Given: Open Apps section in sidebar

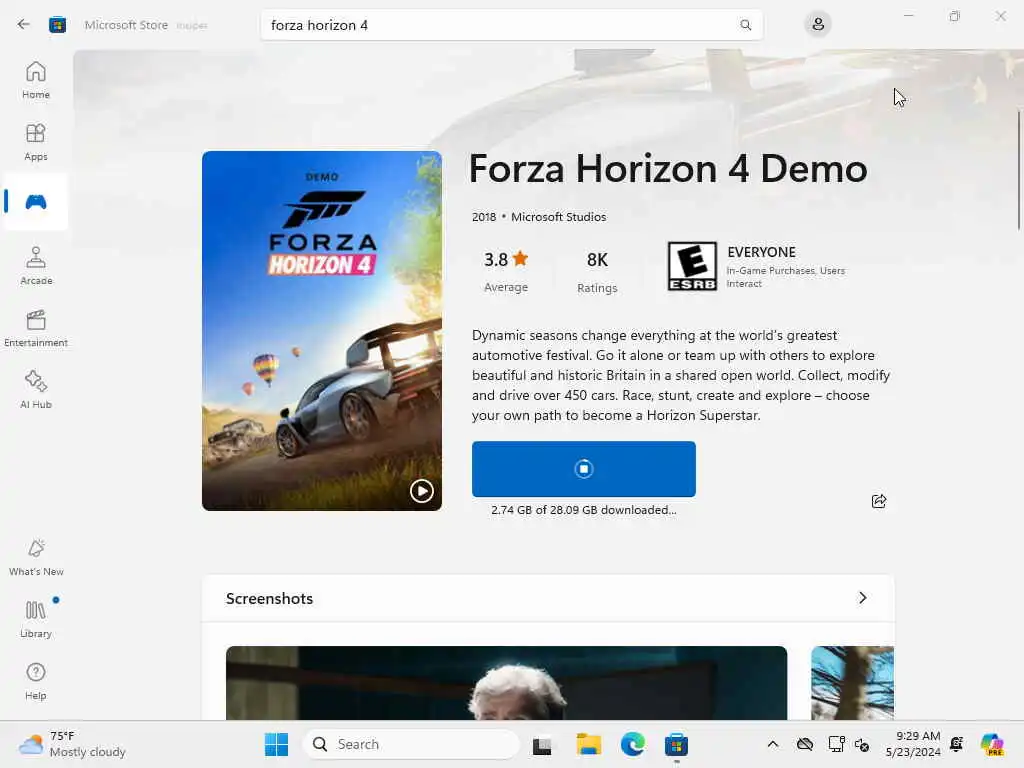Looking at the screenshot, I should (36, 142).
